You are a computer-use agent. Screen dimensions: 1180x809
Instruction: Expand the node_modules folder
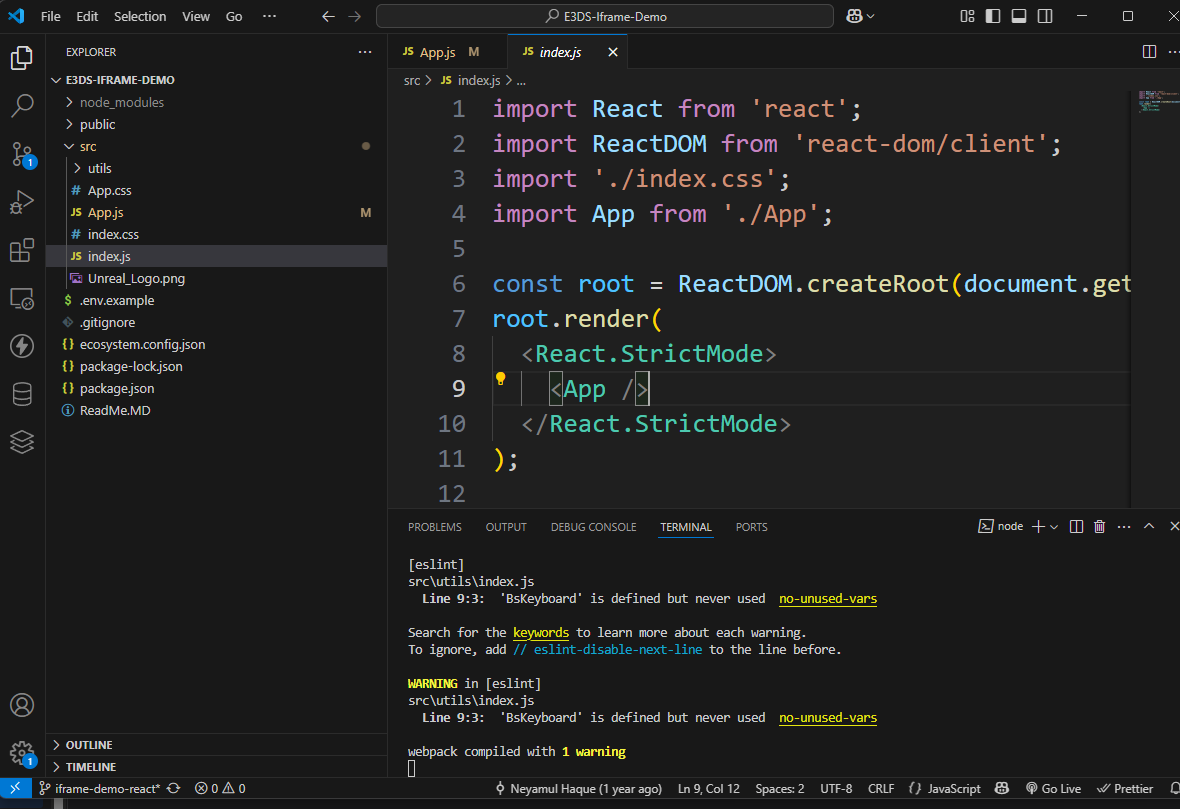121,102
